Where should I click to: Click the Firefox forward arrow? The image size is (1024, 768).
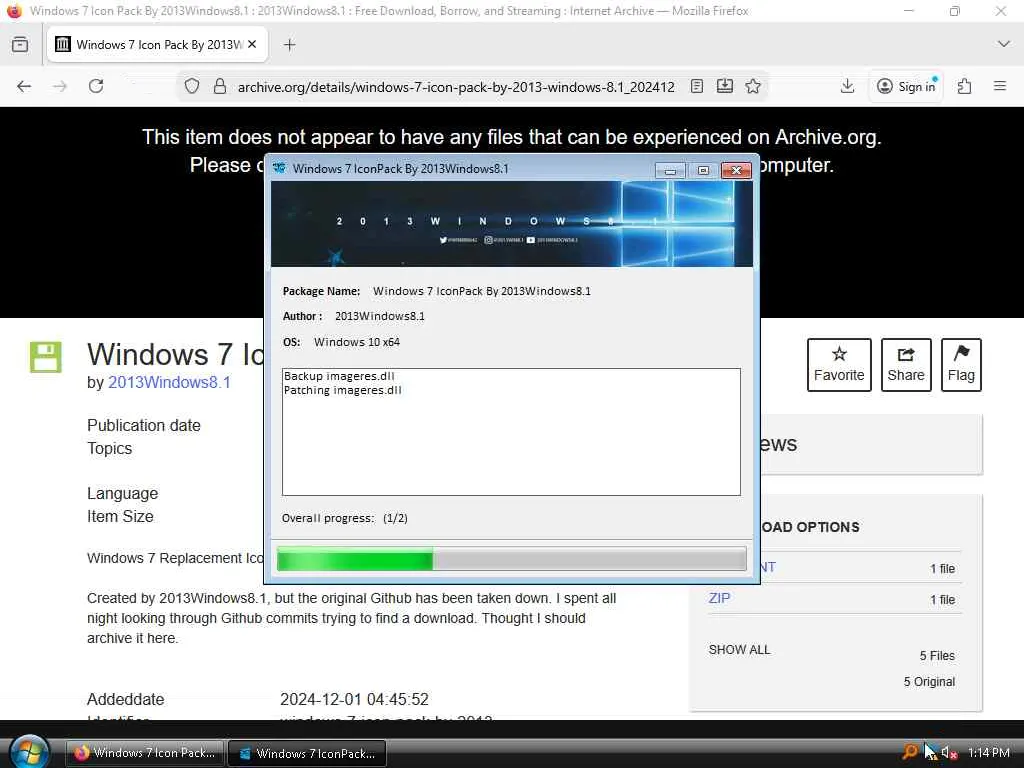(x=60, y=86)
